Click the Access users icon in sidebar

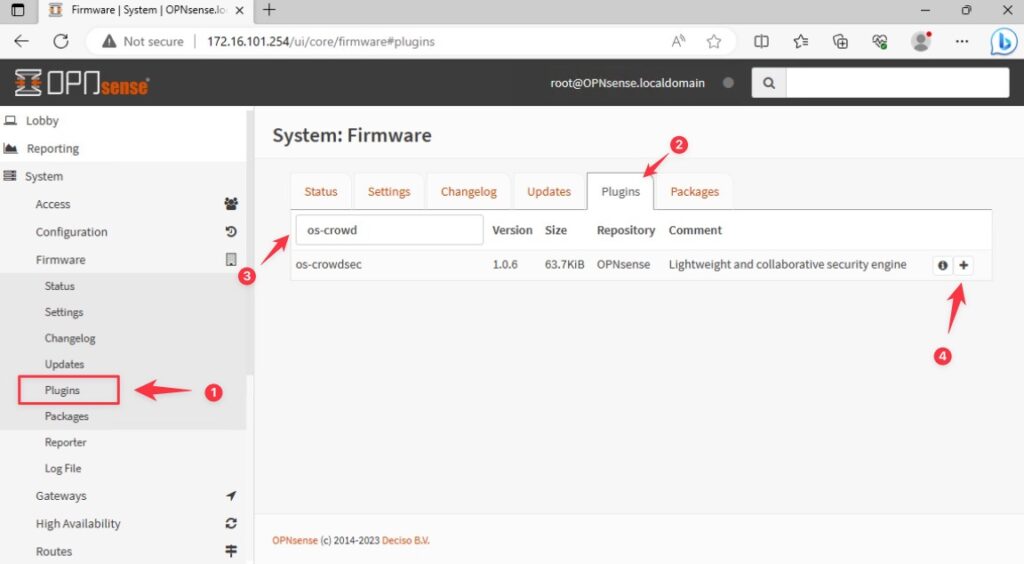pos(231,204)
